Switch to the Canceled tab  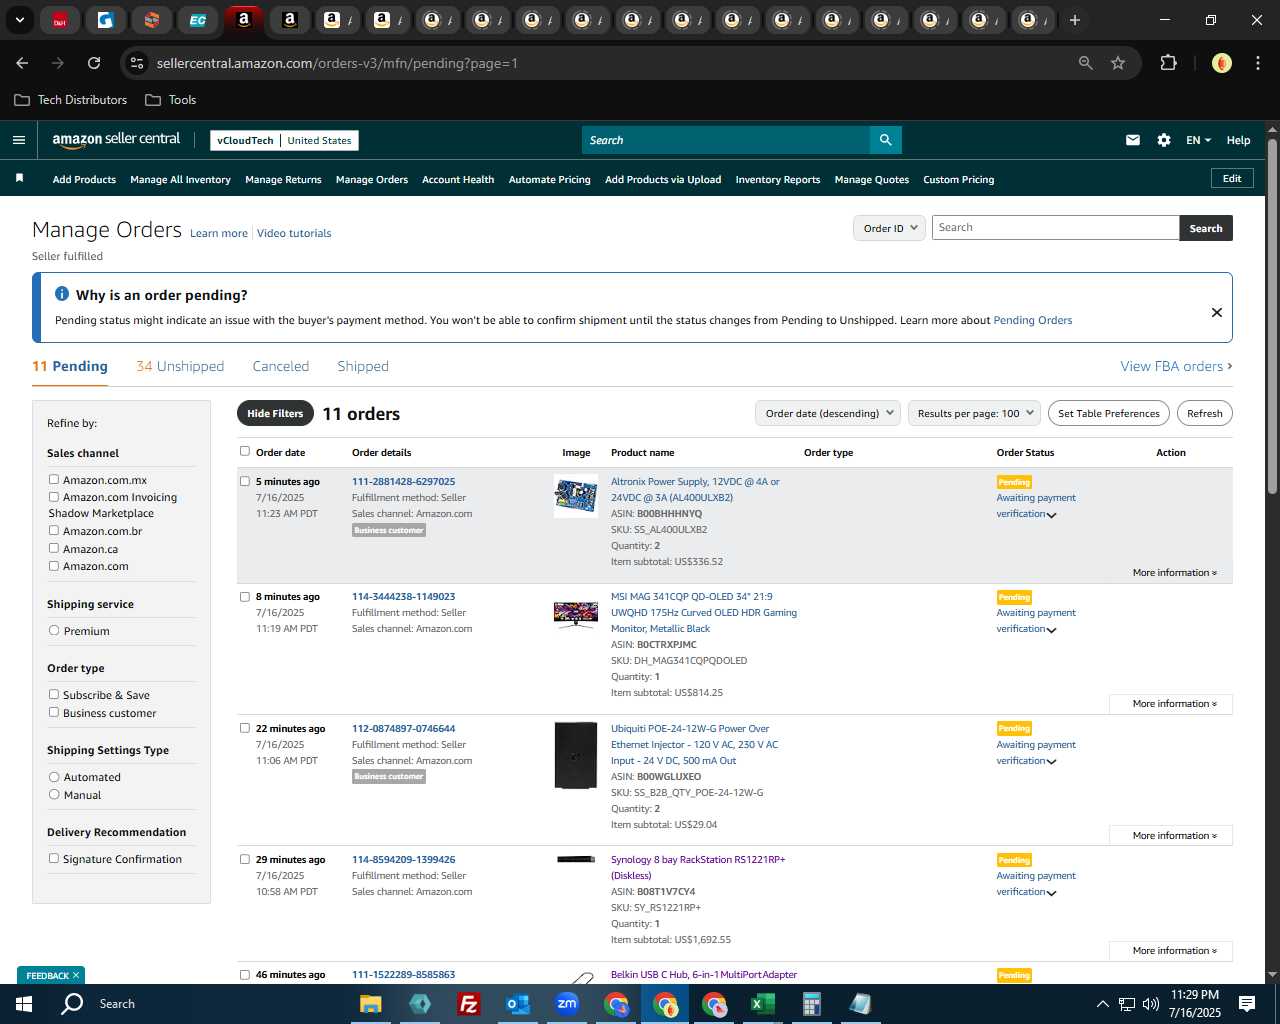(x=281, y=366)
